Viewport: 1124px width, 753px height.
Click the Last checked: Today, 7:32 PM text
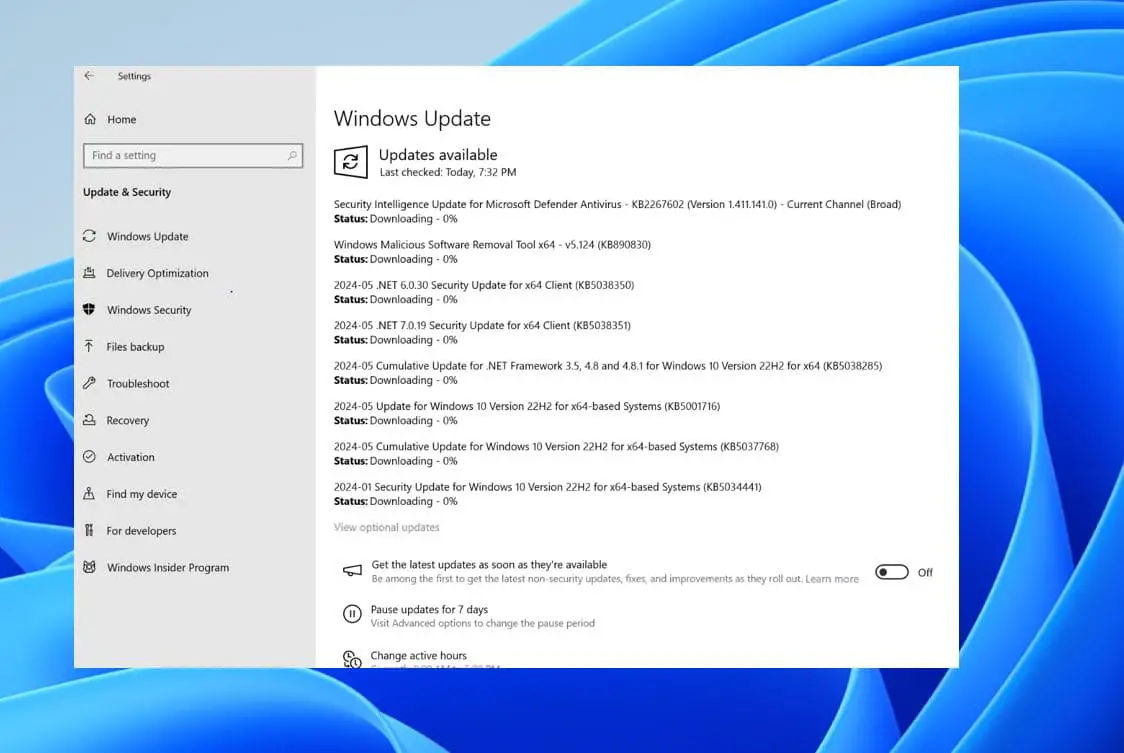[x=448, y=172]
